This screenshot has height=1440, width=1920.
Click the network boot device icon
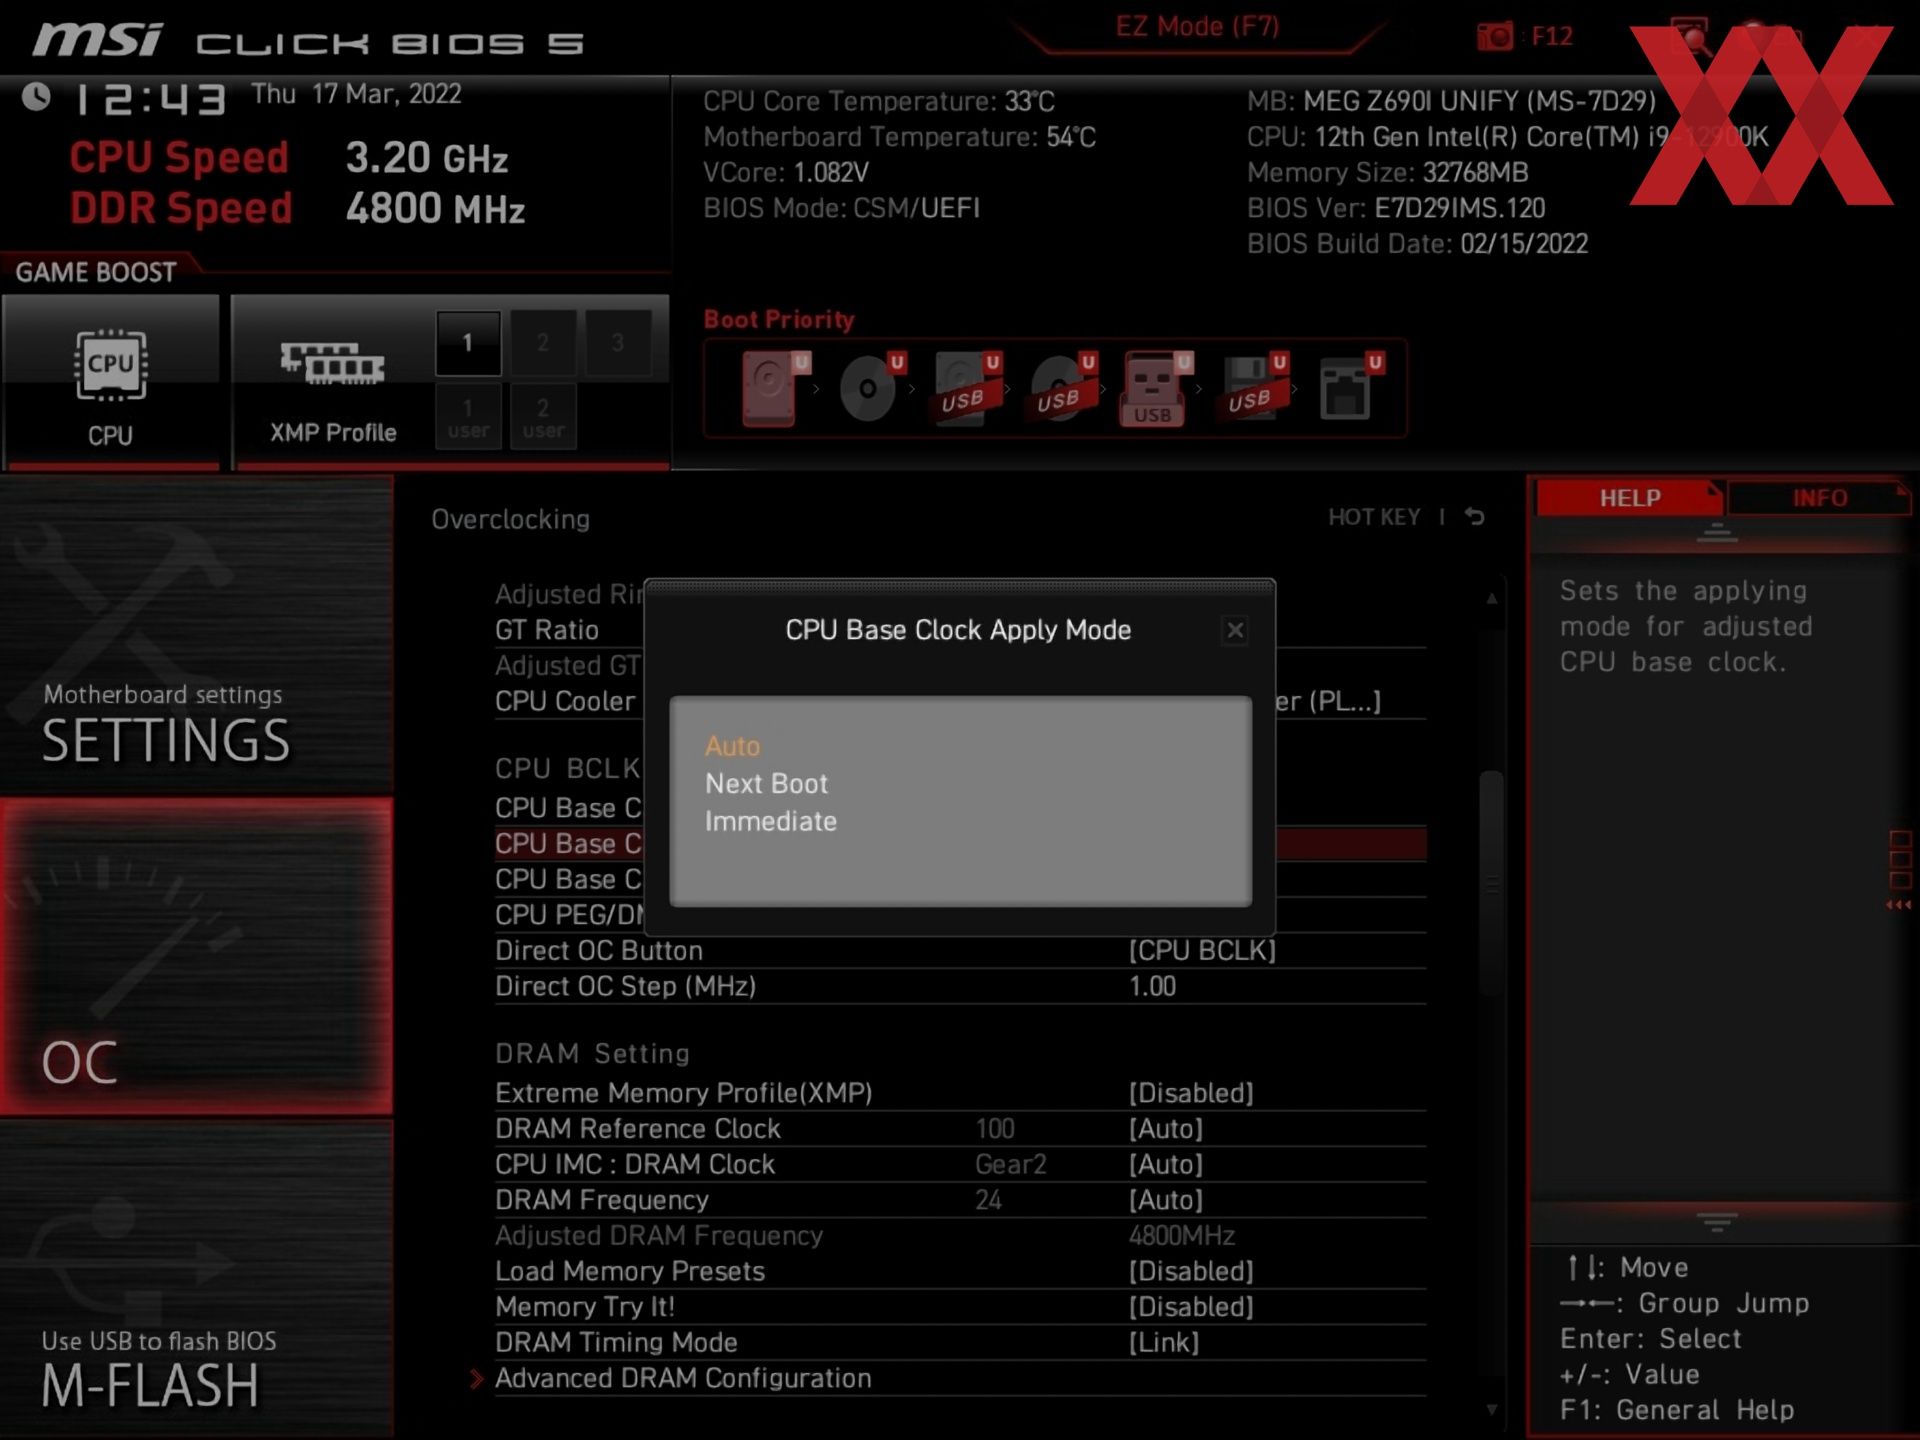pyautogui.click(x=1350, y=388)
